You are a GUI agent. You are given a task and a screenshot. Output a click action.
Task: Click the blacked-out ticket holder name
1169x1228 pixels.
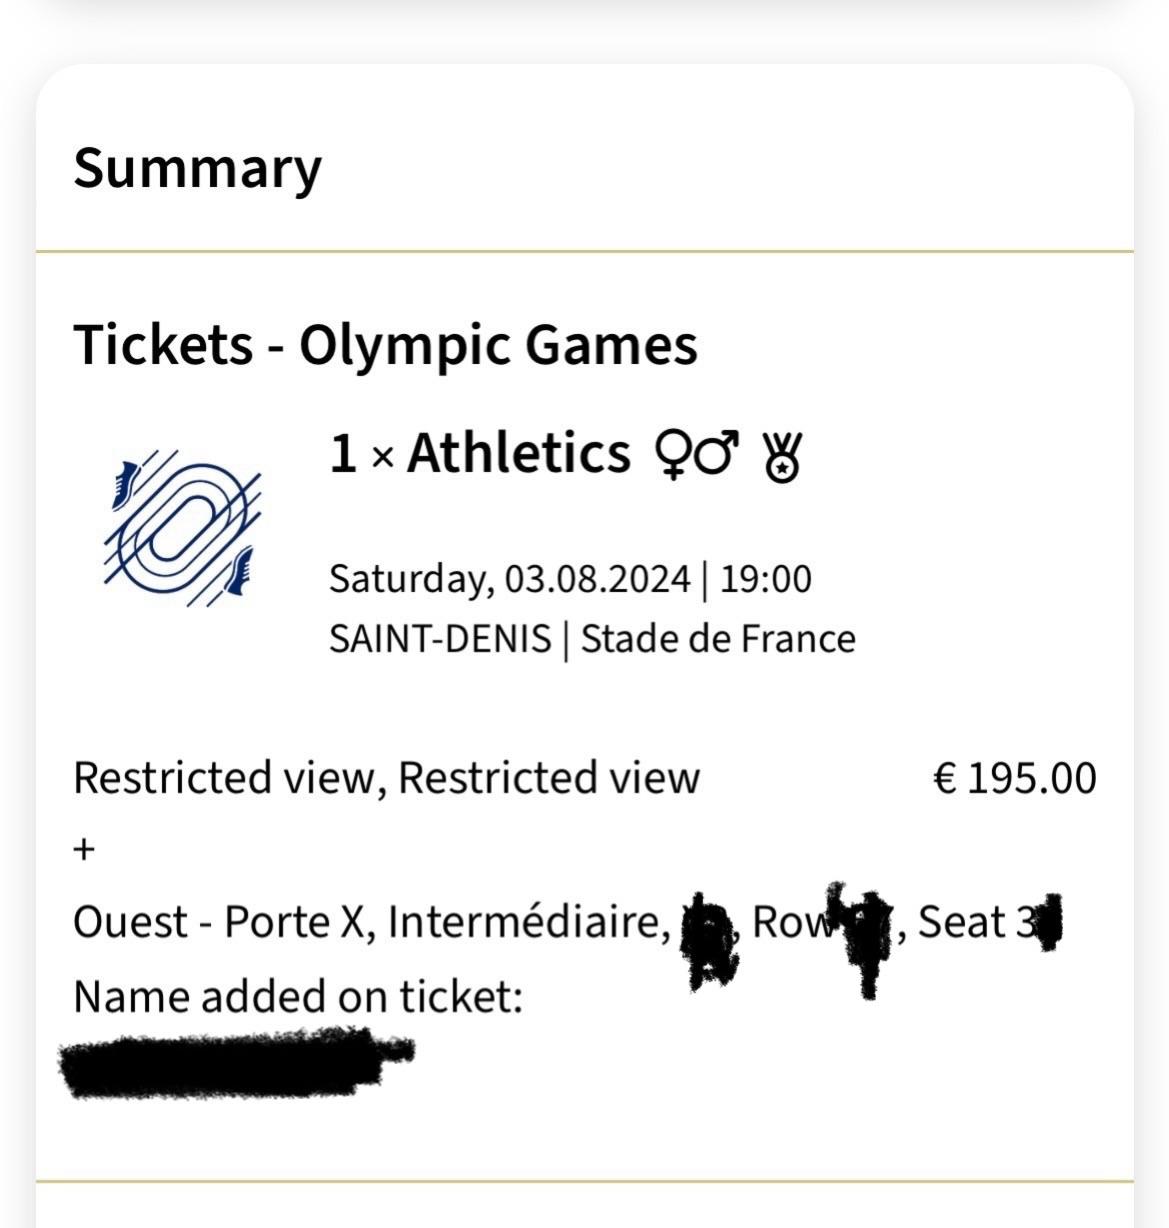[x=235, y=1065]
